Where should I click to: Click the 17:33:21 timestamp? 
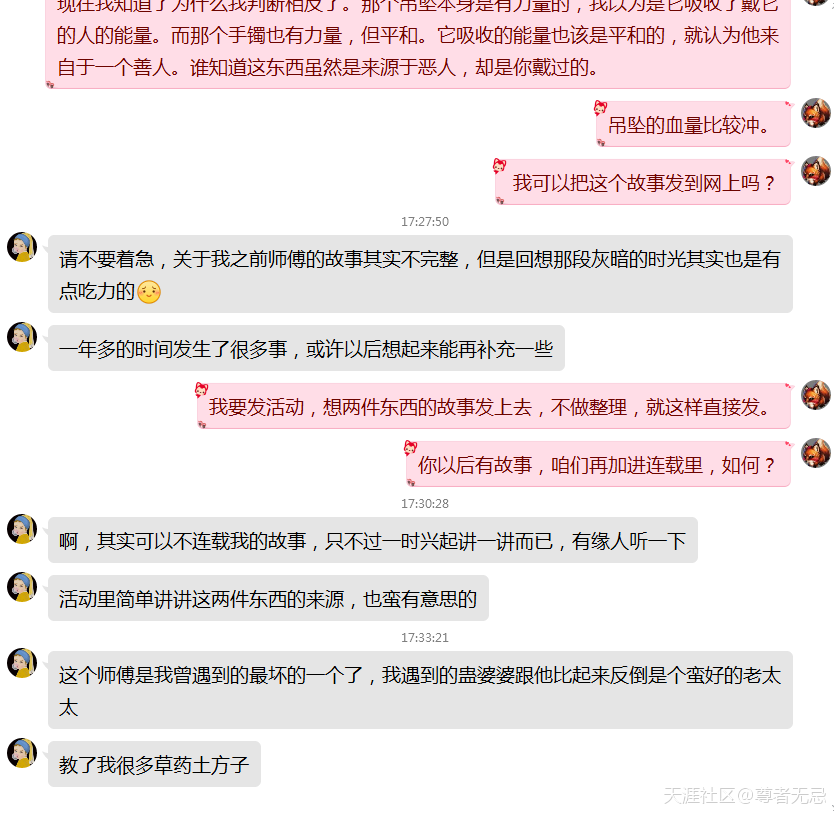pos(424,637)
